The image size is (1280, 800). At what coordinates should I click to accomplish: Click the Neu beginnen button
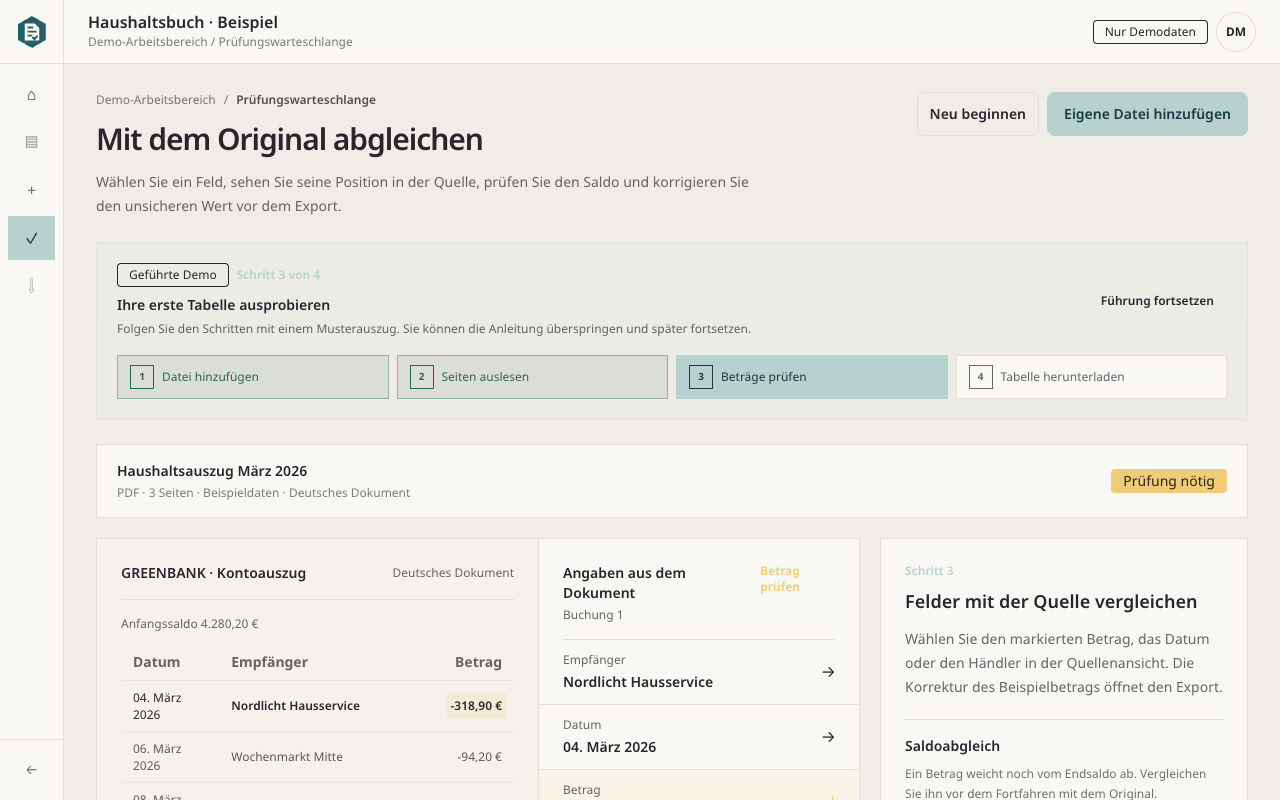coord(978,114)
